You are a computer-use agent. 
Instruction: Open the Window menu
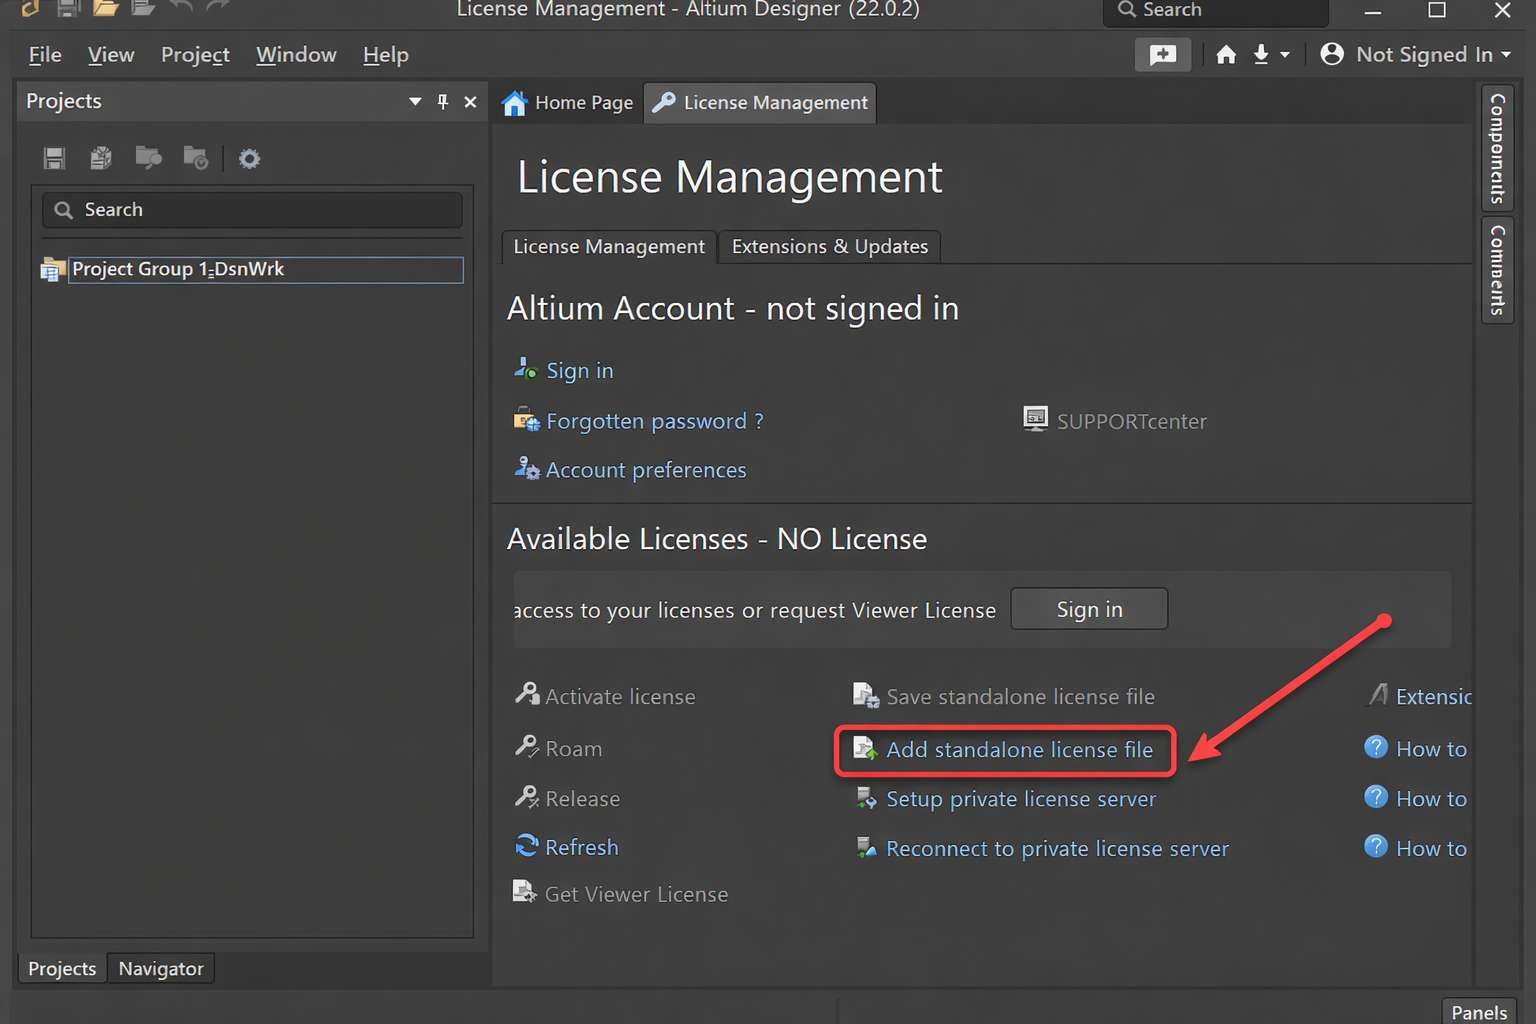click(296, 55)
